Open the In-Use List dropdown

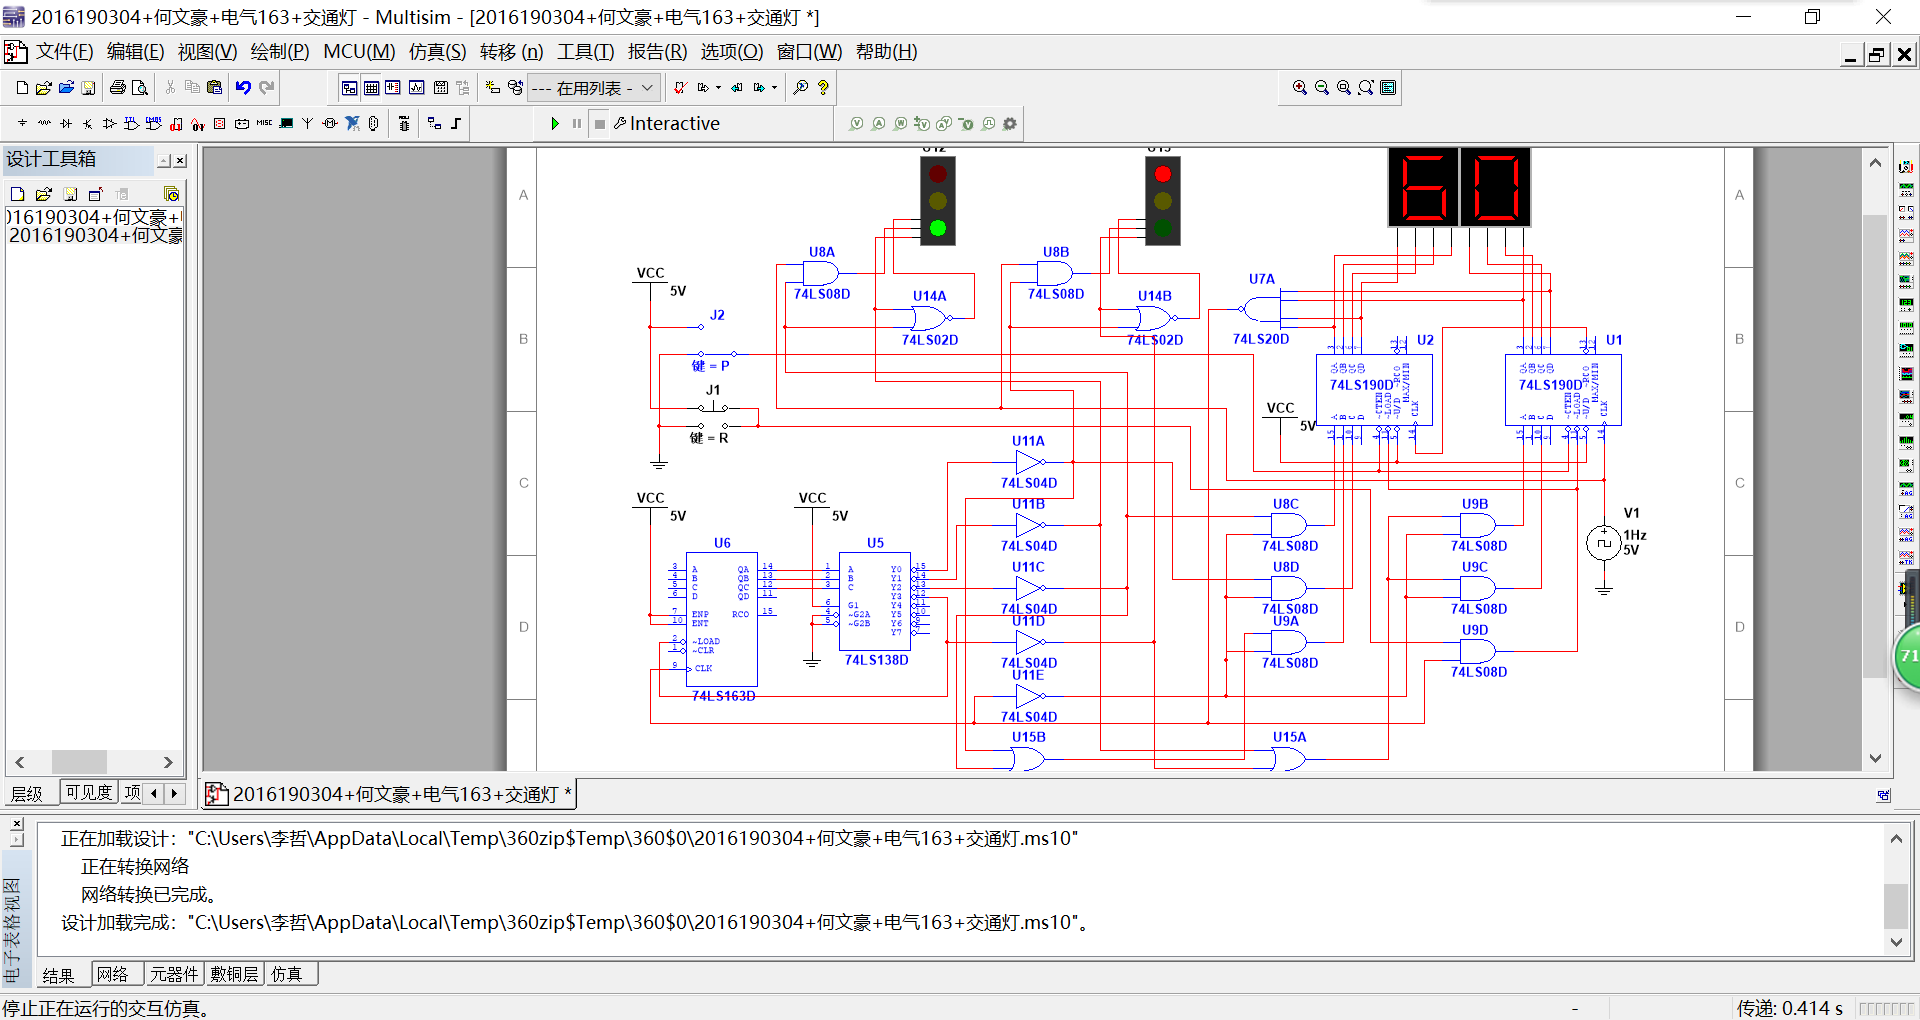click(593, 88)
